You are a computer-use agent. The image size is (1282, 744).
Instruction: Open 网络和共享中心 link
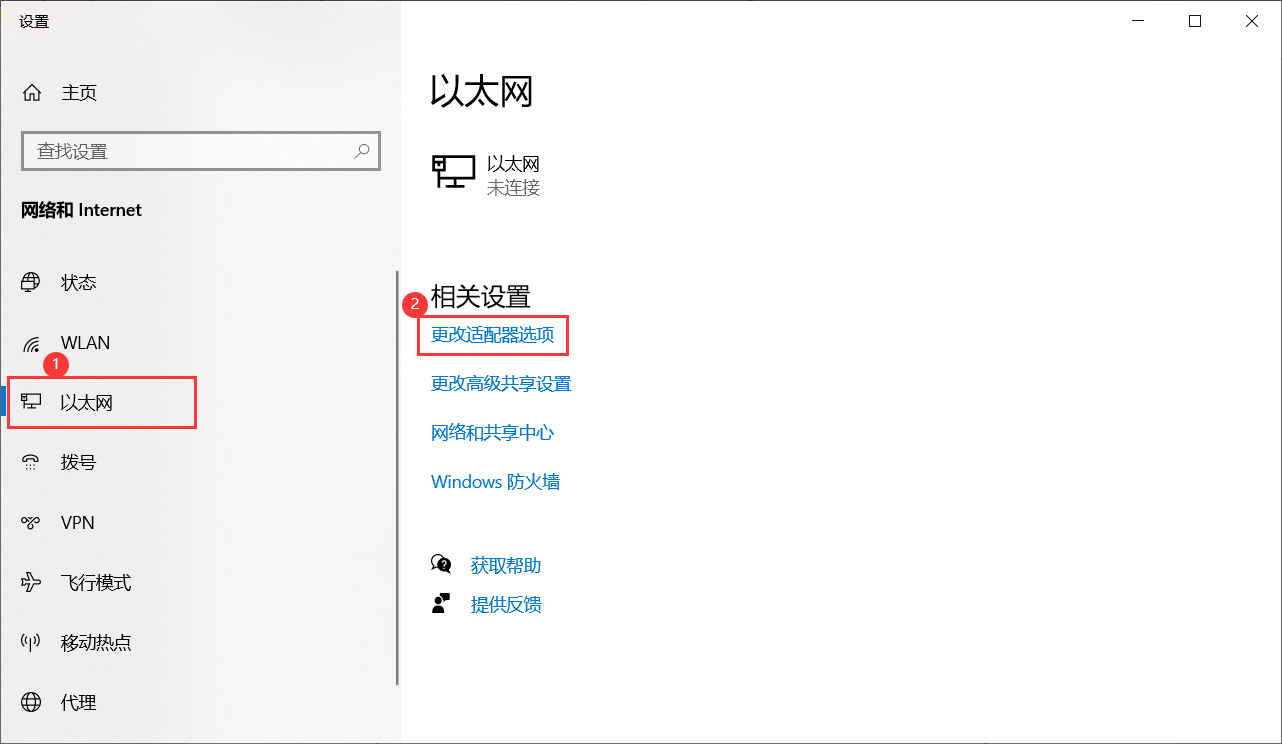click(492, 433)
